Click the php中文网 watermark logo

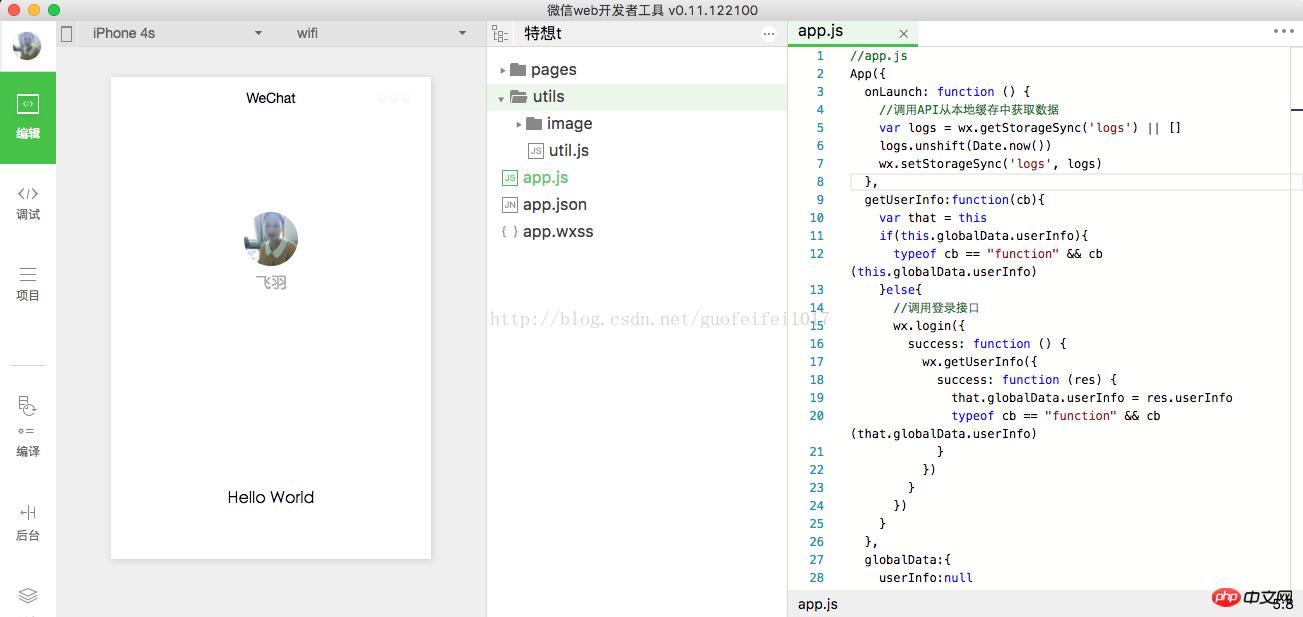pos(1244,597)
